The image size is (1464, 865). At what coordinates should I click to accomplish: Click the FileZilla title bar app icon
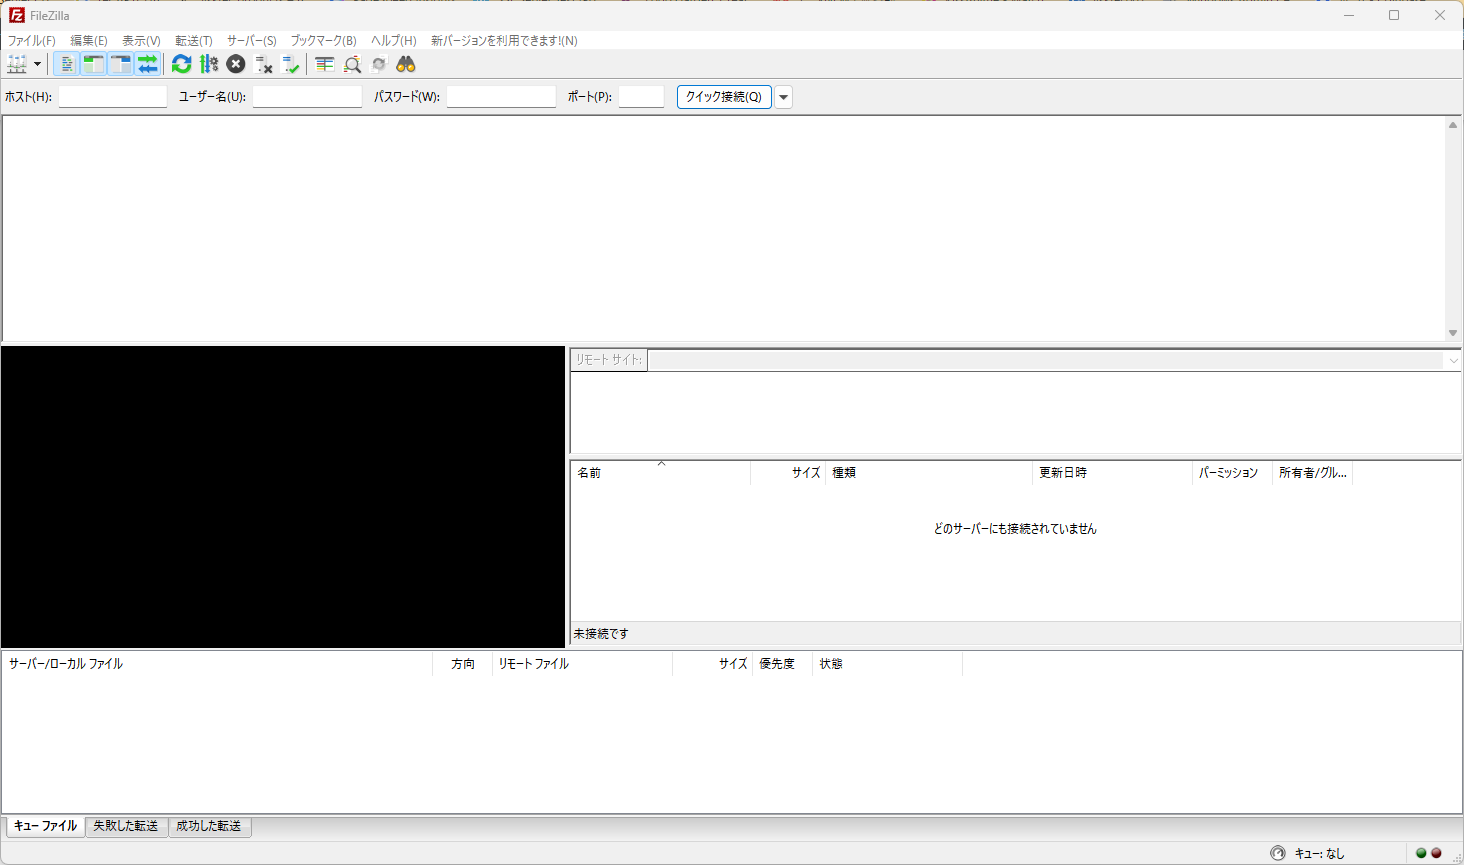(17, 15)
